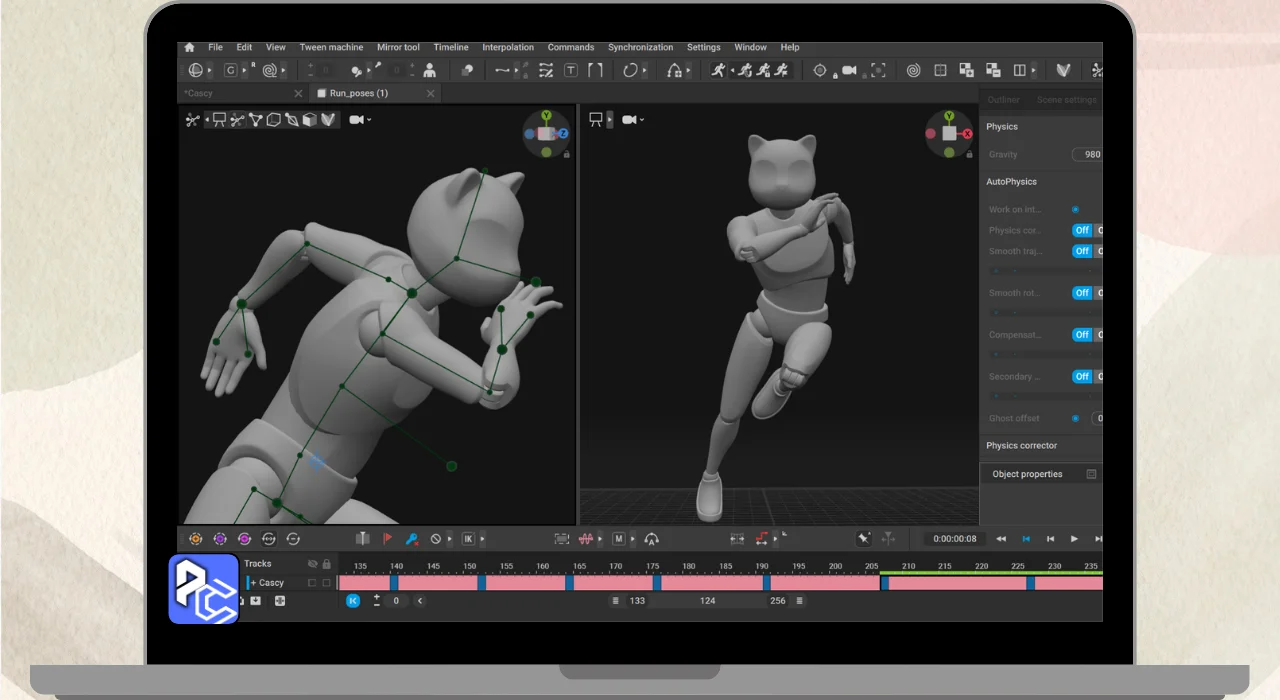Click the T text box toolbar icon

570,71
